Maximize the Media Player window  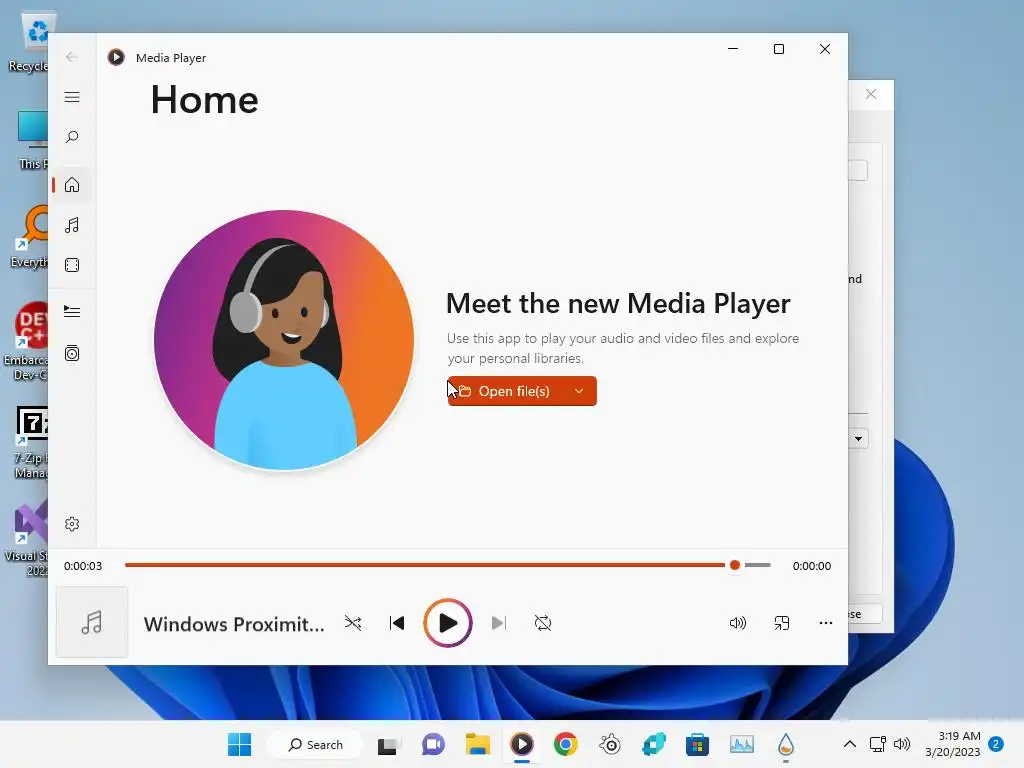tap(778, 49)
